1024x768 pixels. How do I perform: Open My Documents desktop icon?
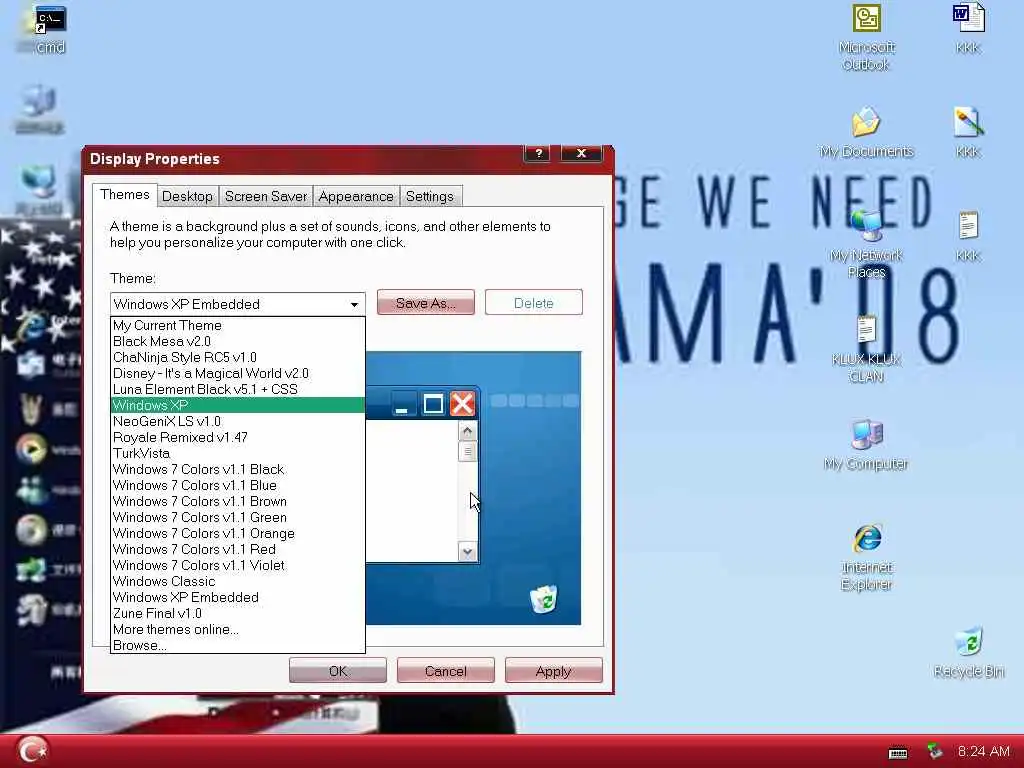point(867,133)
